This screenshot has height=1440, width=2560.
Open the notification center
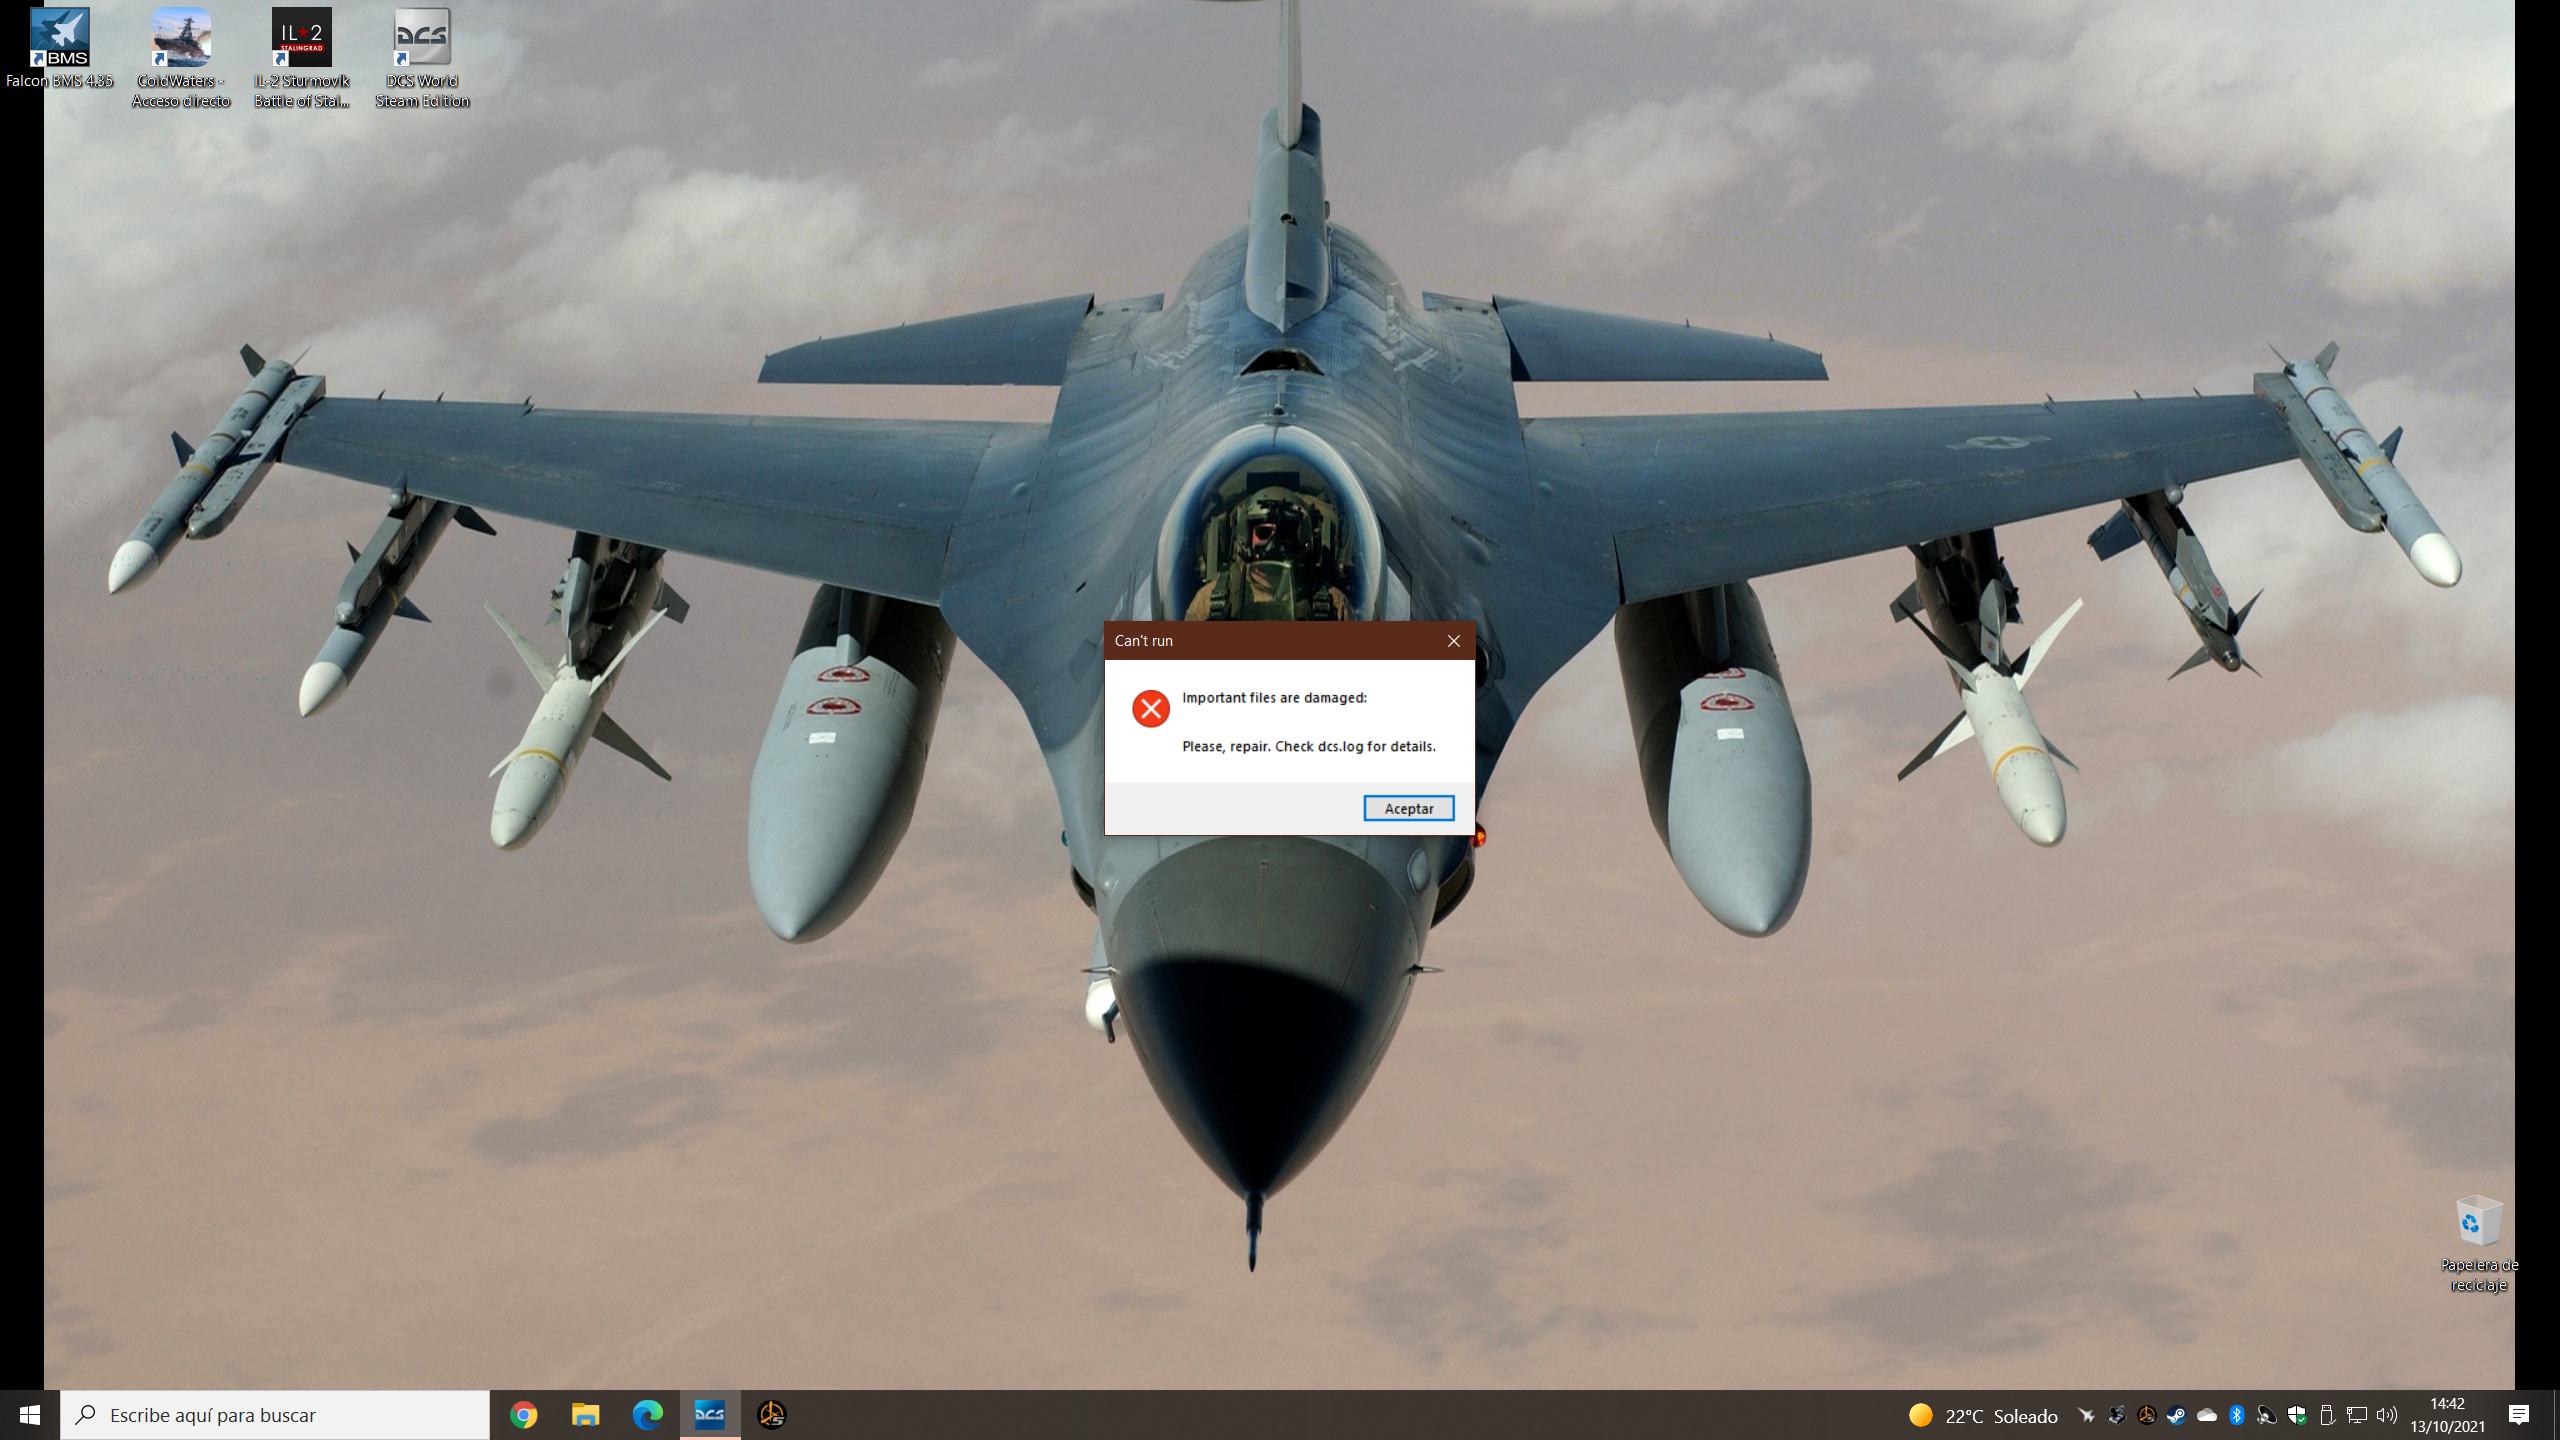coord(2519,1415)
